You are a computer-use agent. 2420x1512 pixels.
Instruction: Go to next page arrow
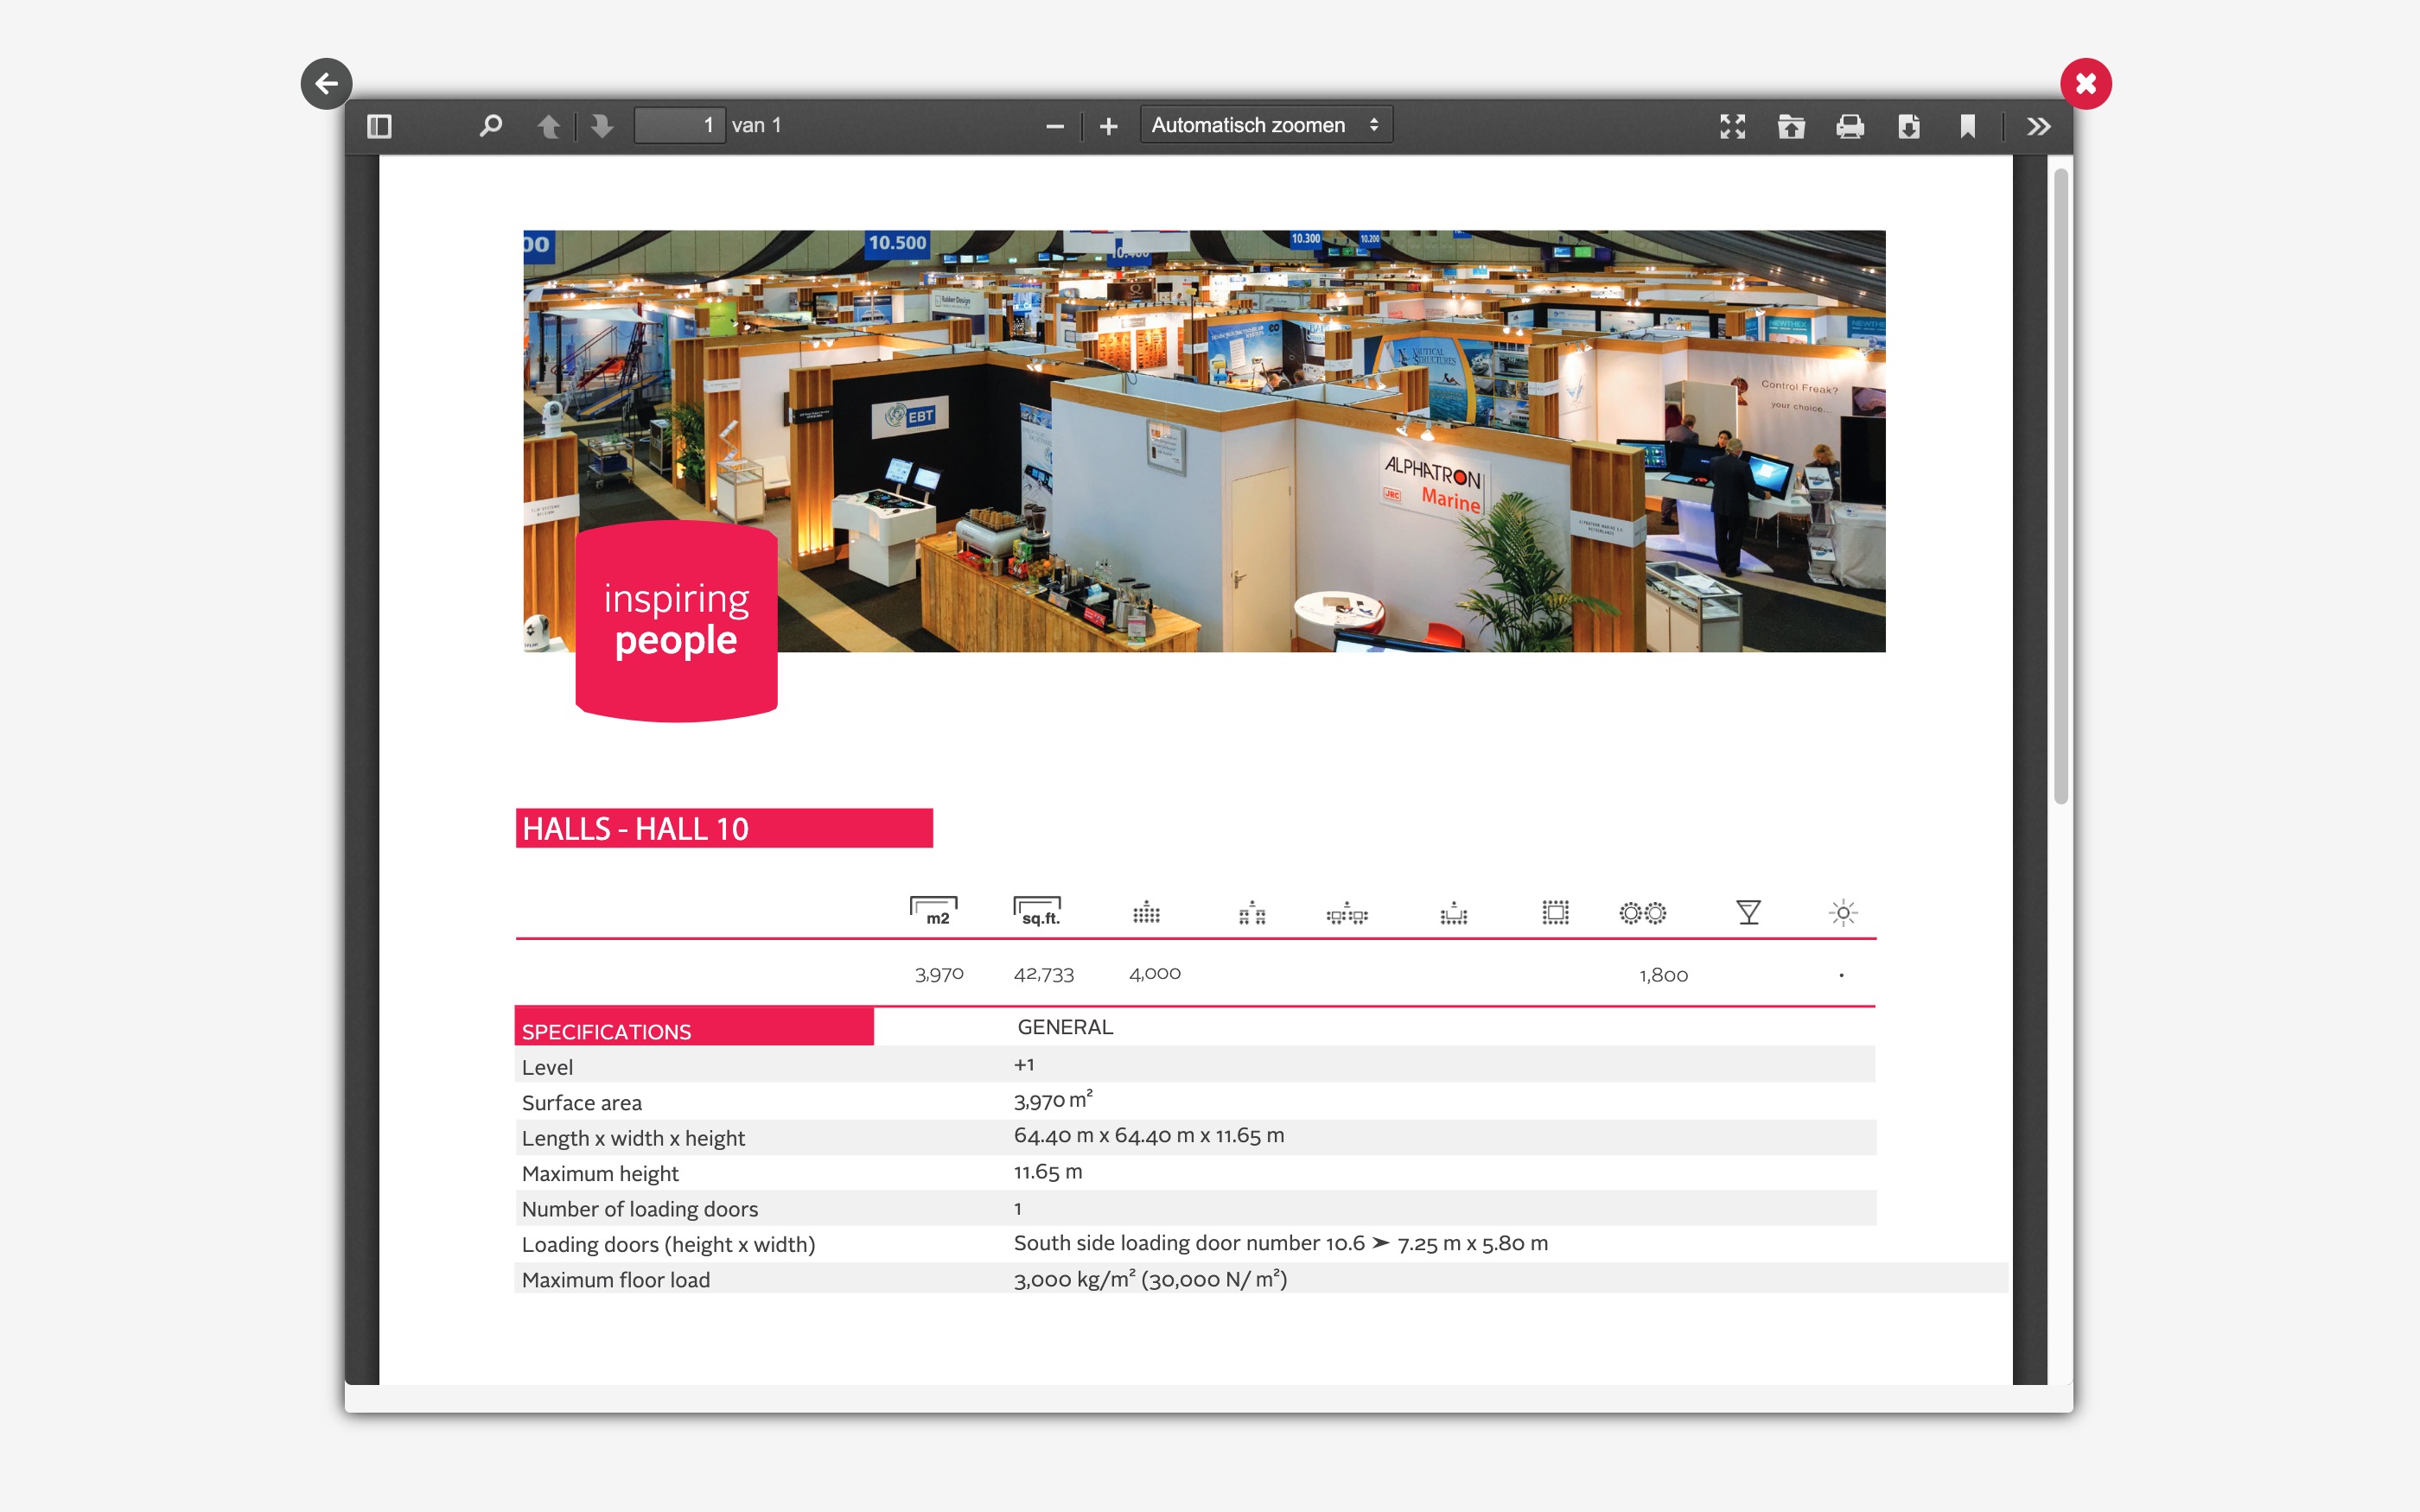tap(601, 126)
